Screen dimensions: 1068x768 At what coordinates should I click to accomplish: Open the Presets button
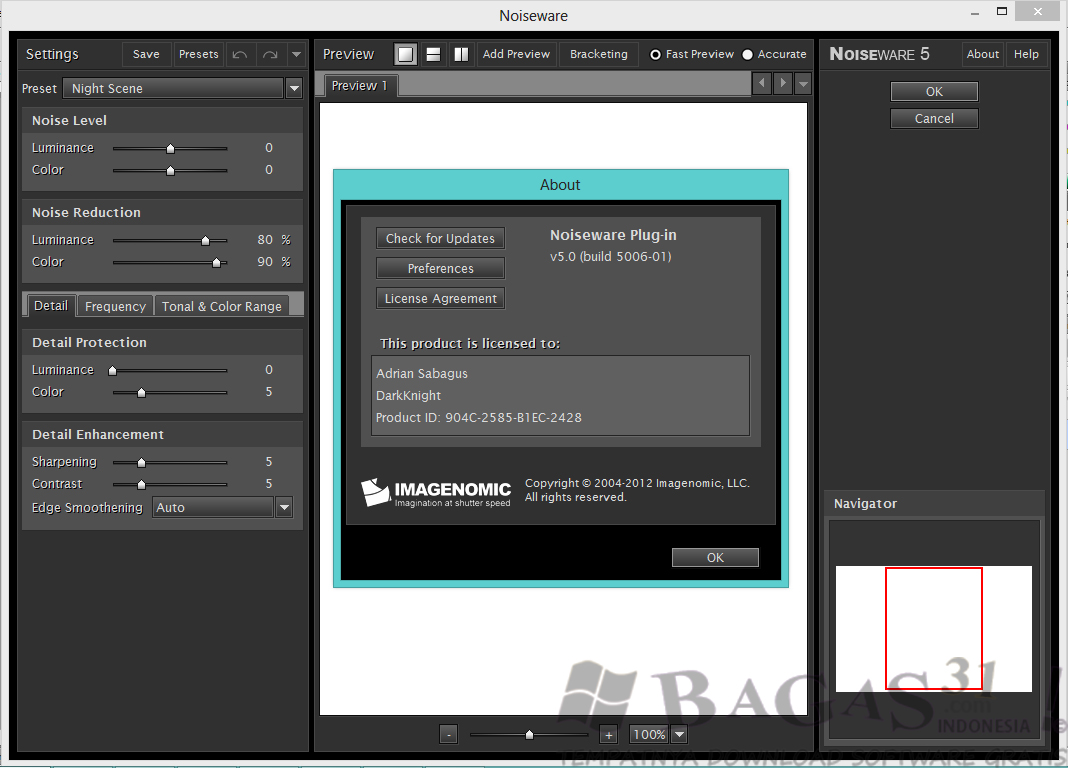click(x=198, y=54)
